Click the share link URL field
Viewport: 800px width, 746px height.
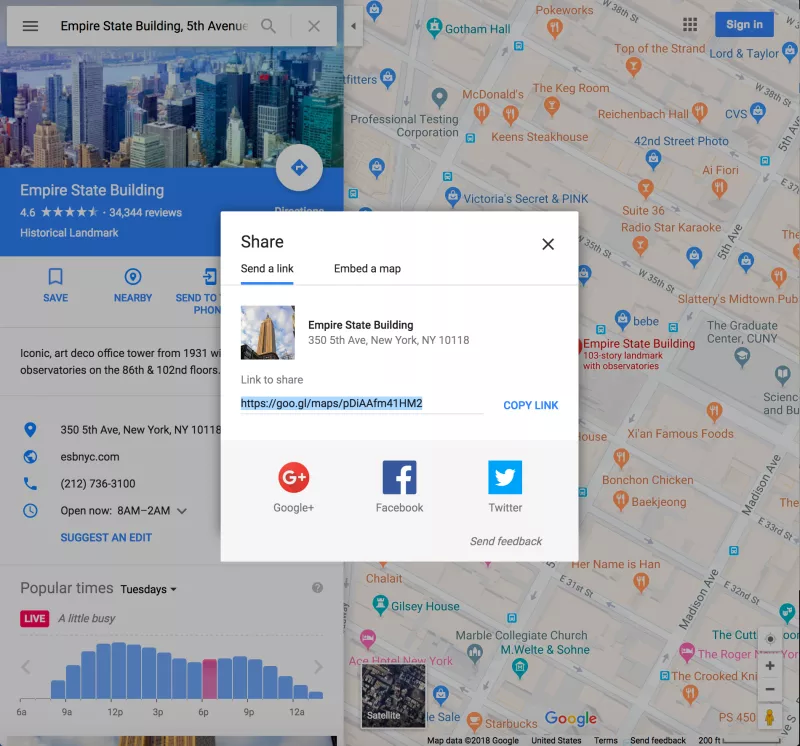(x=360, y=404)
